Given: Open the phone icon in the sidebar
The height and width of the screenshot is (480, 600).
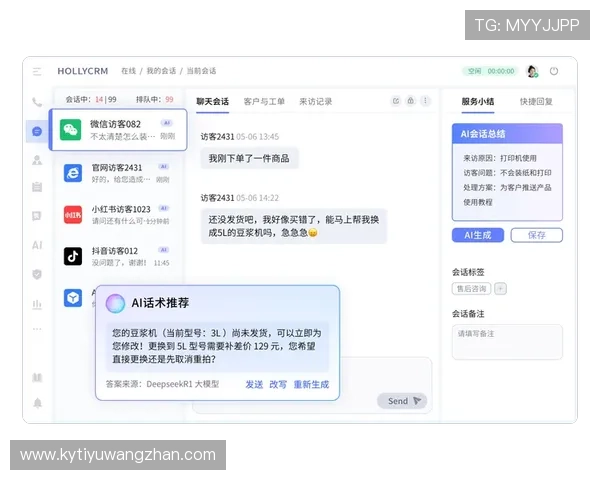Looking at the screenshot, I should [x=37, y=102].
